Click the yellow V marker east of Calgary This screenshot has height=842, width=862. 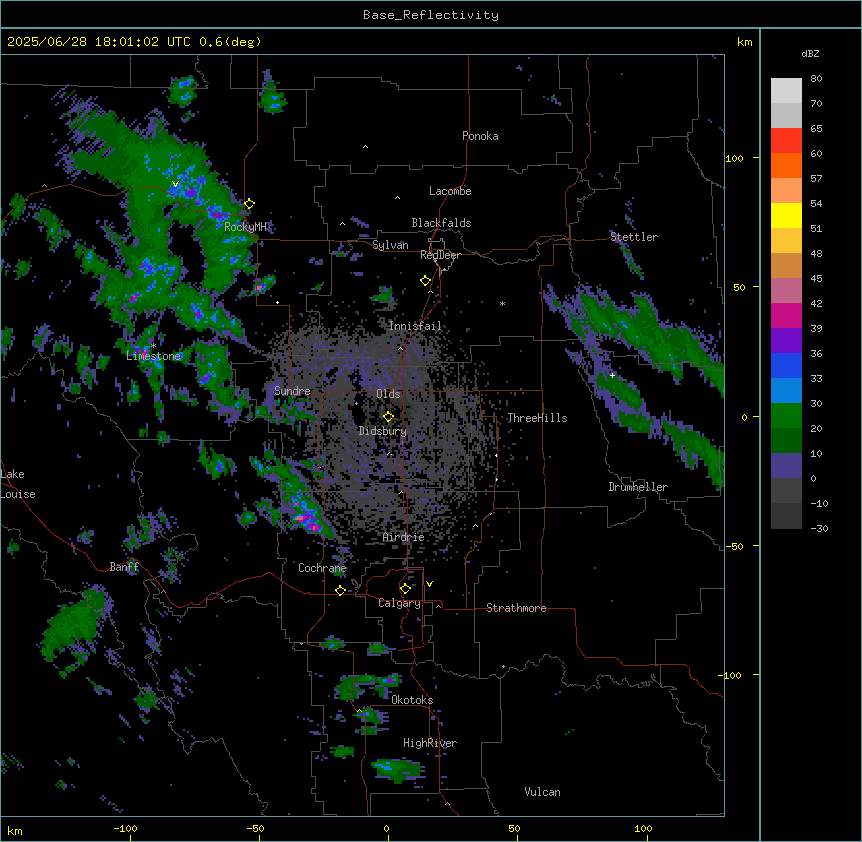[x=429, y=584]
